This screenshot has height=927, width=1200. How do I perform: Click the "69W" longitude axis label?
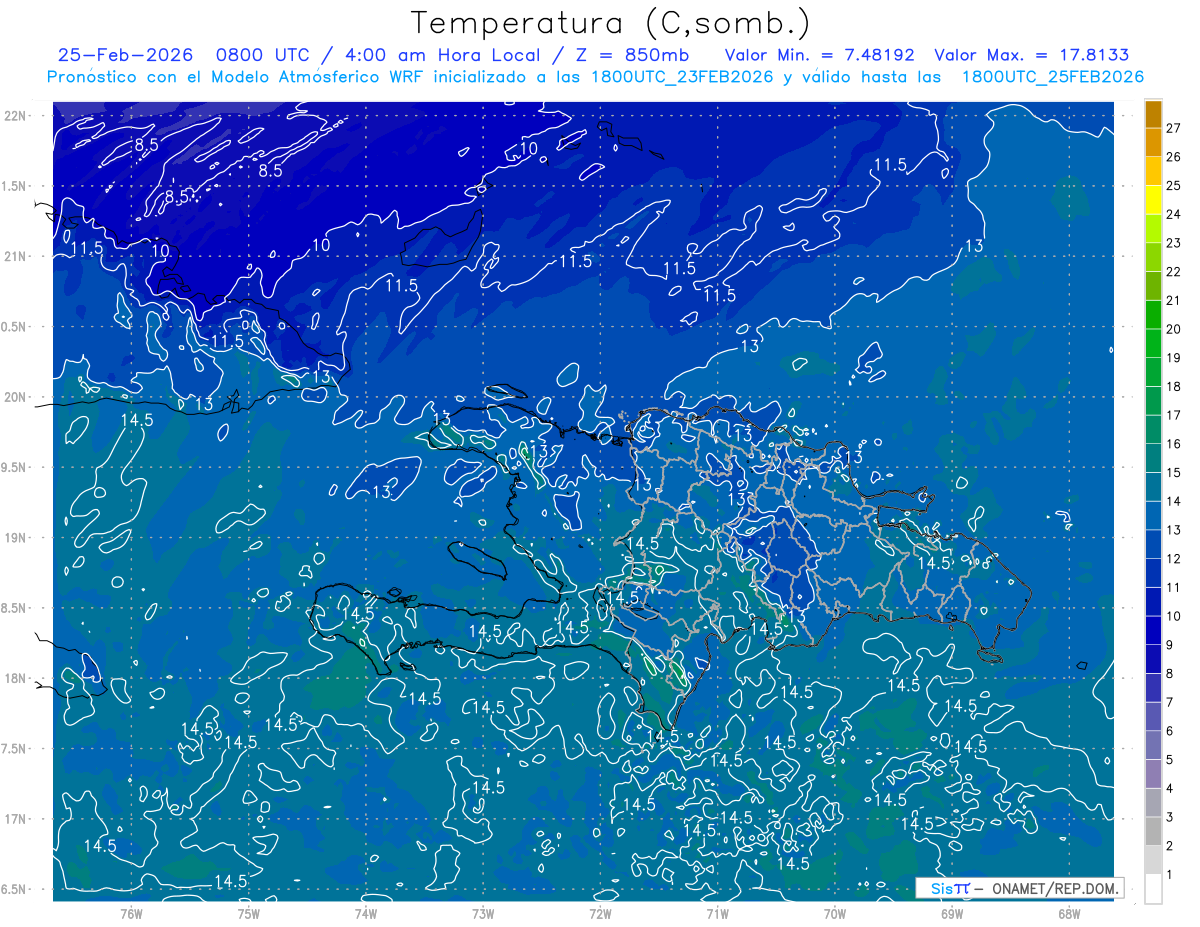click(952, 913)
